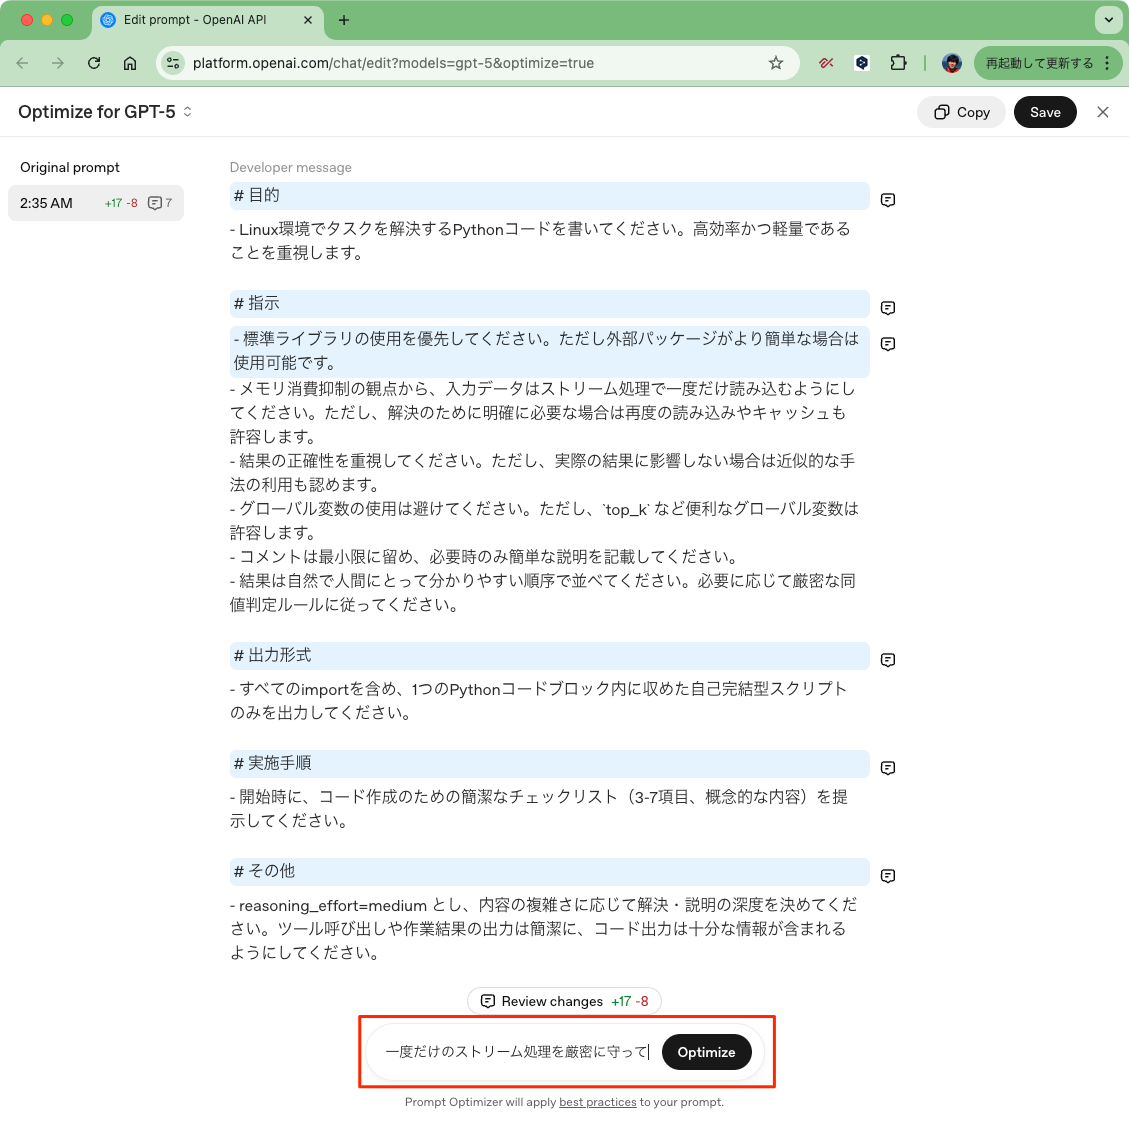The height and width of the screenshot is (1123, 1129).
Task: Open comment for the # 指示 heading
Action: 888,307
